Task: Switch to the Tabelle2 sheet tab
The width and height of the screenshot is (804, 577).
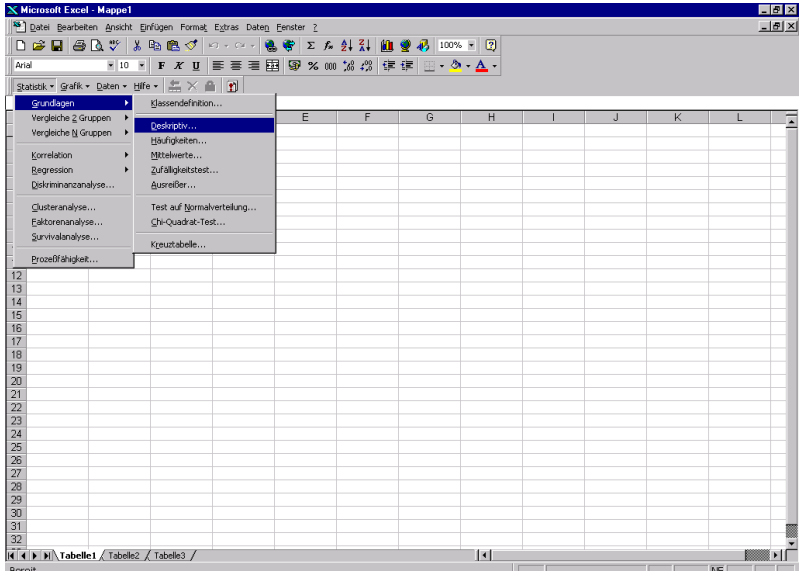Action: (x=124, y=555)
